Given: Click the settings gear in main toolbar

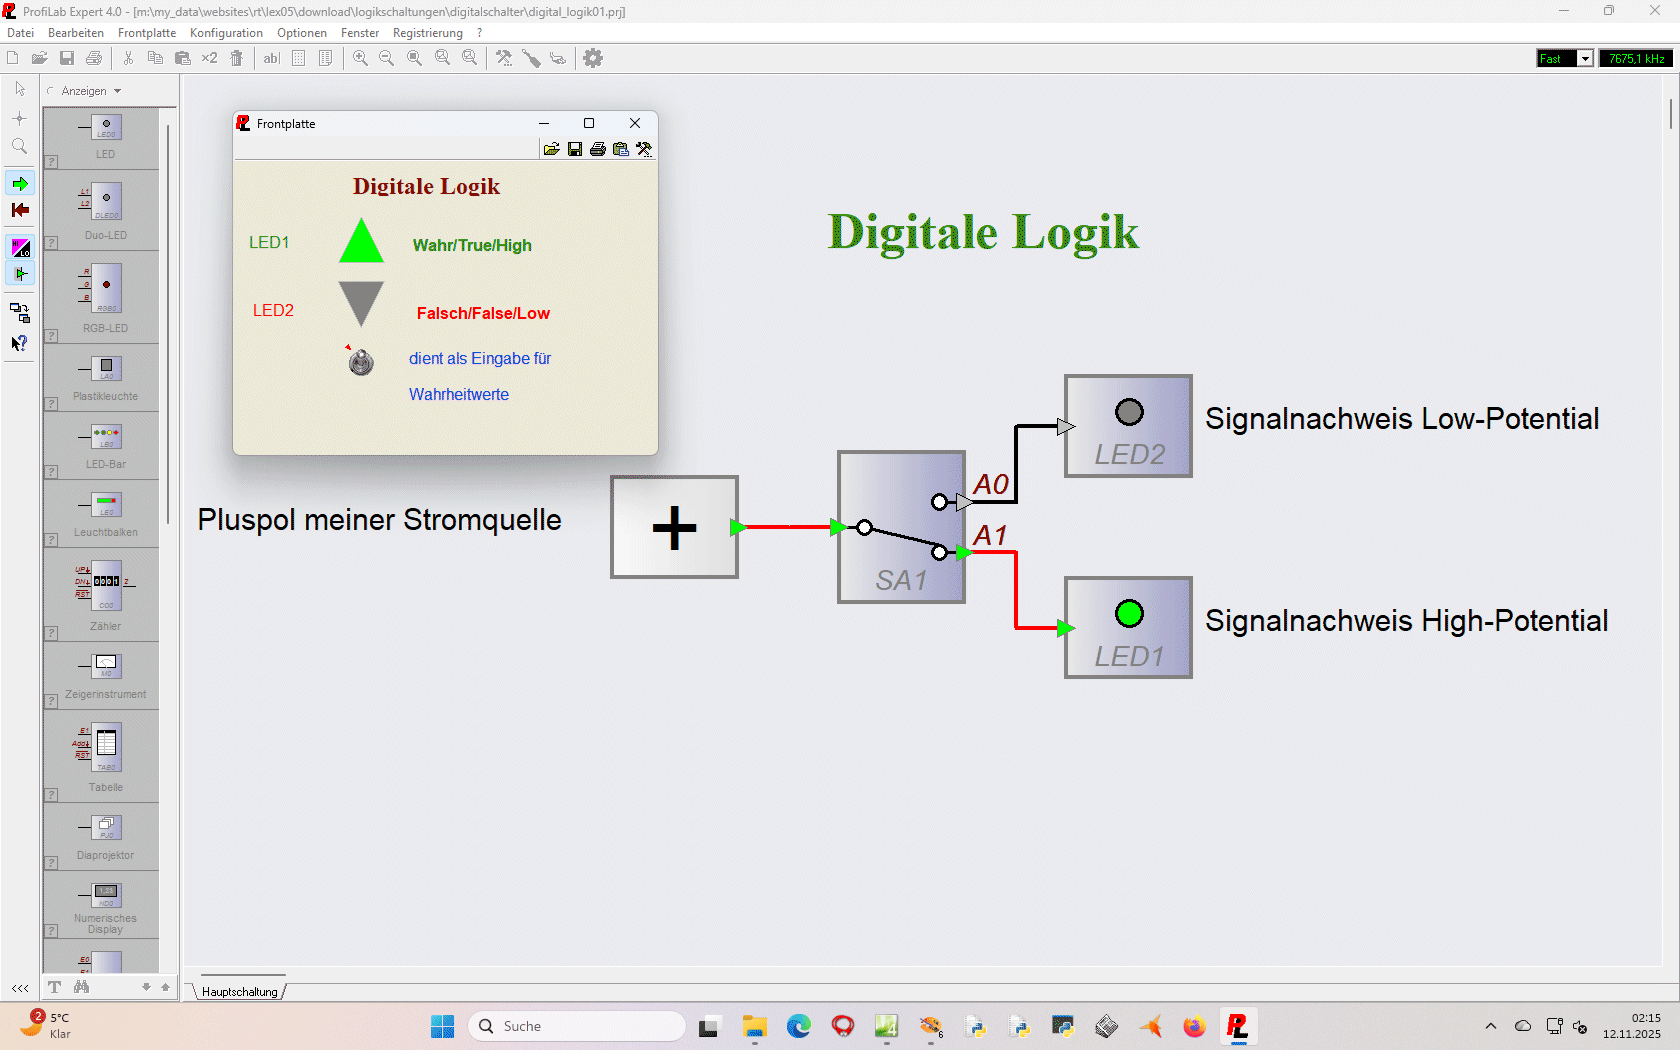Looking at the screenshot, I should pyautogui.click(x=593, y=58).
